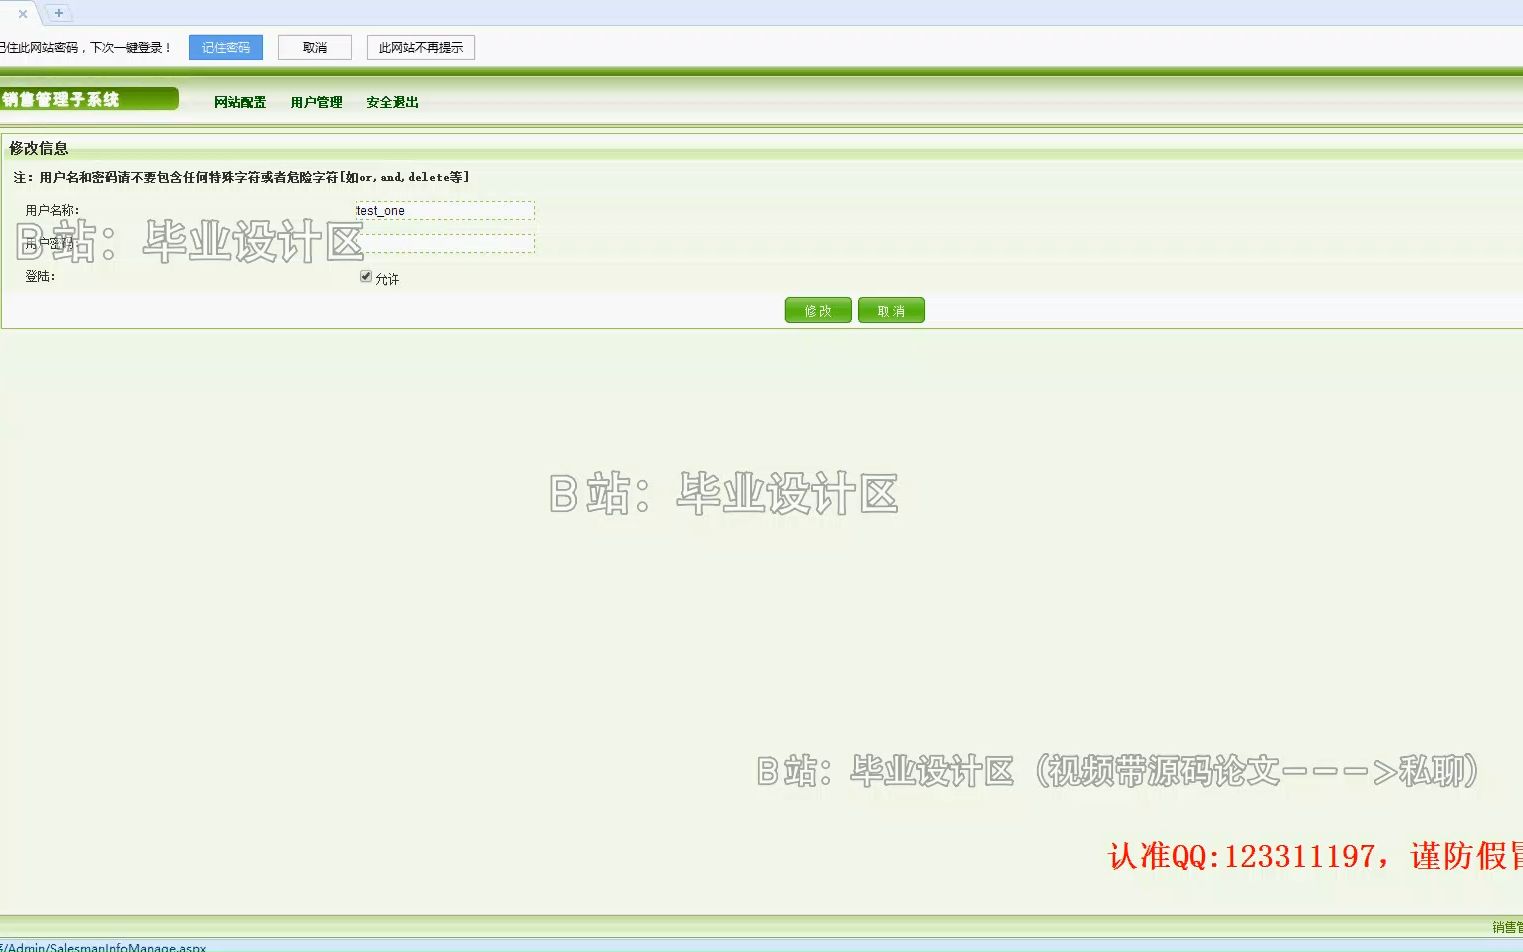Select 安全退出 to log out
1523x952 pixels.
pos(392,102)
